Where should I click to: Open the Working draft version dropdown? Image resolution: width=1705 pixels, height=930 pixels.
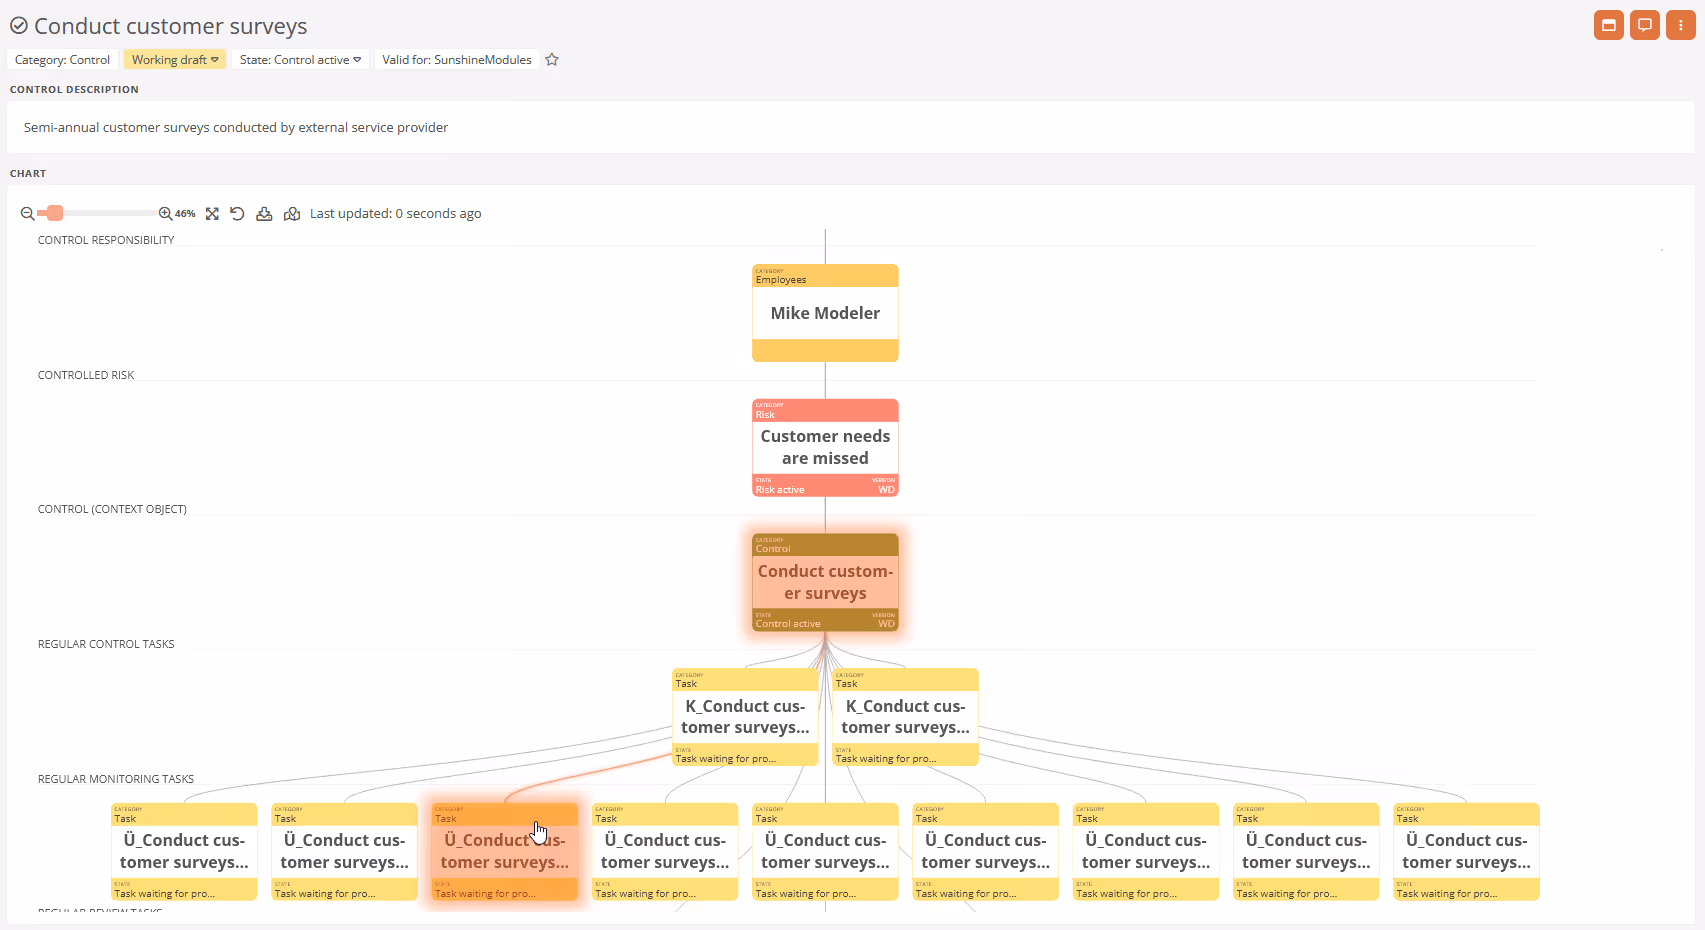(175, 60)
